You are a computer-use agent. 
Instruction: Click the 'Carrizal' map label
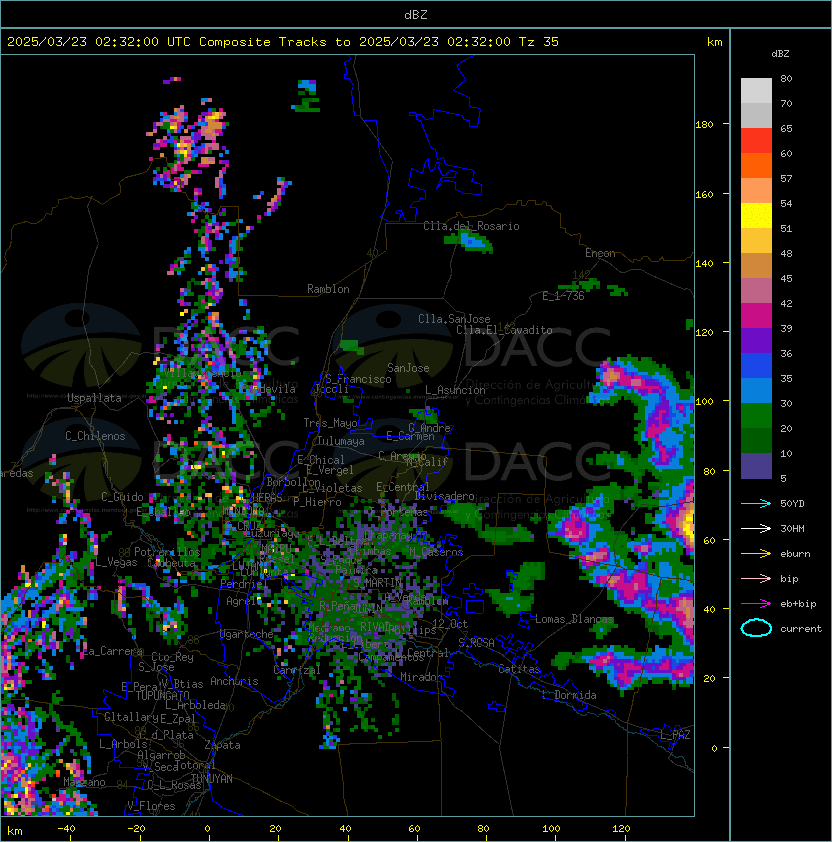coord(296,670)
